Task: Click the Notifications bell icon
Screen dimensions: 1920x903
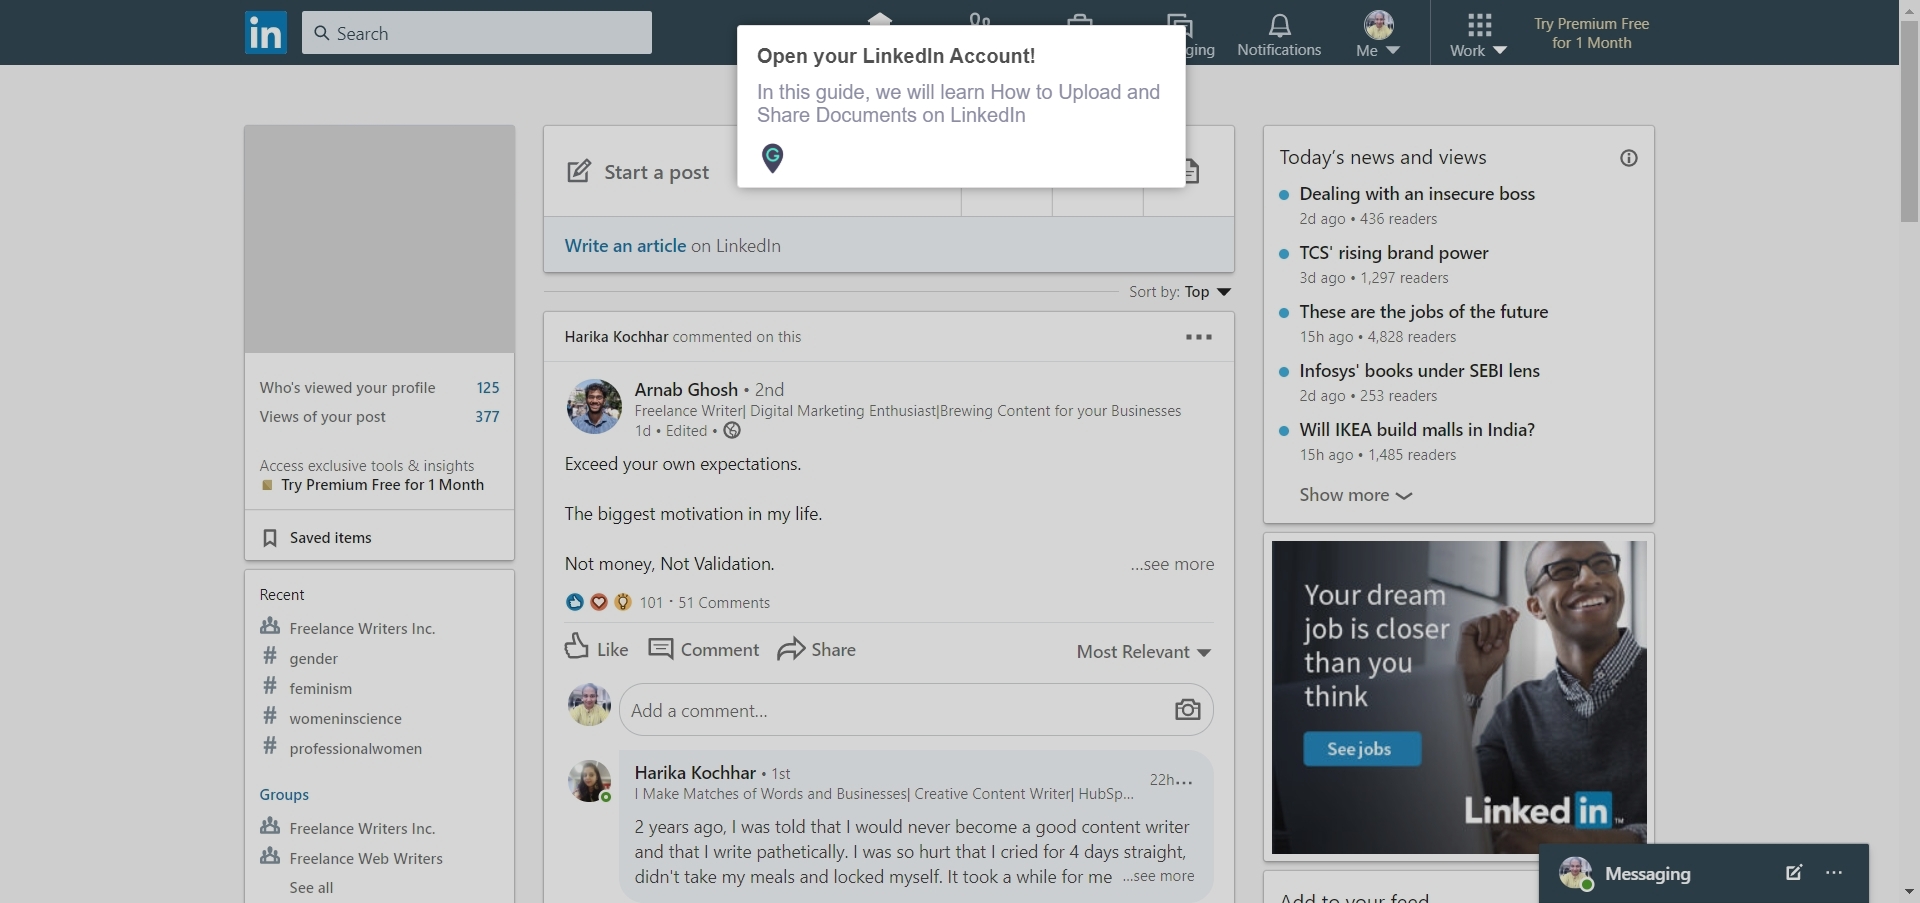Action: pyautogui.click(x=1279, y=24)
